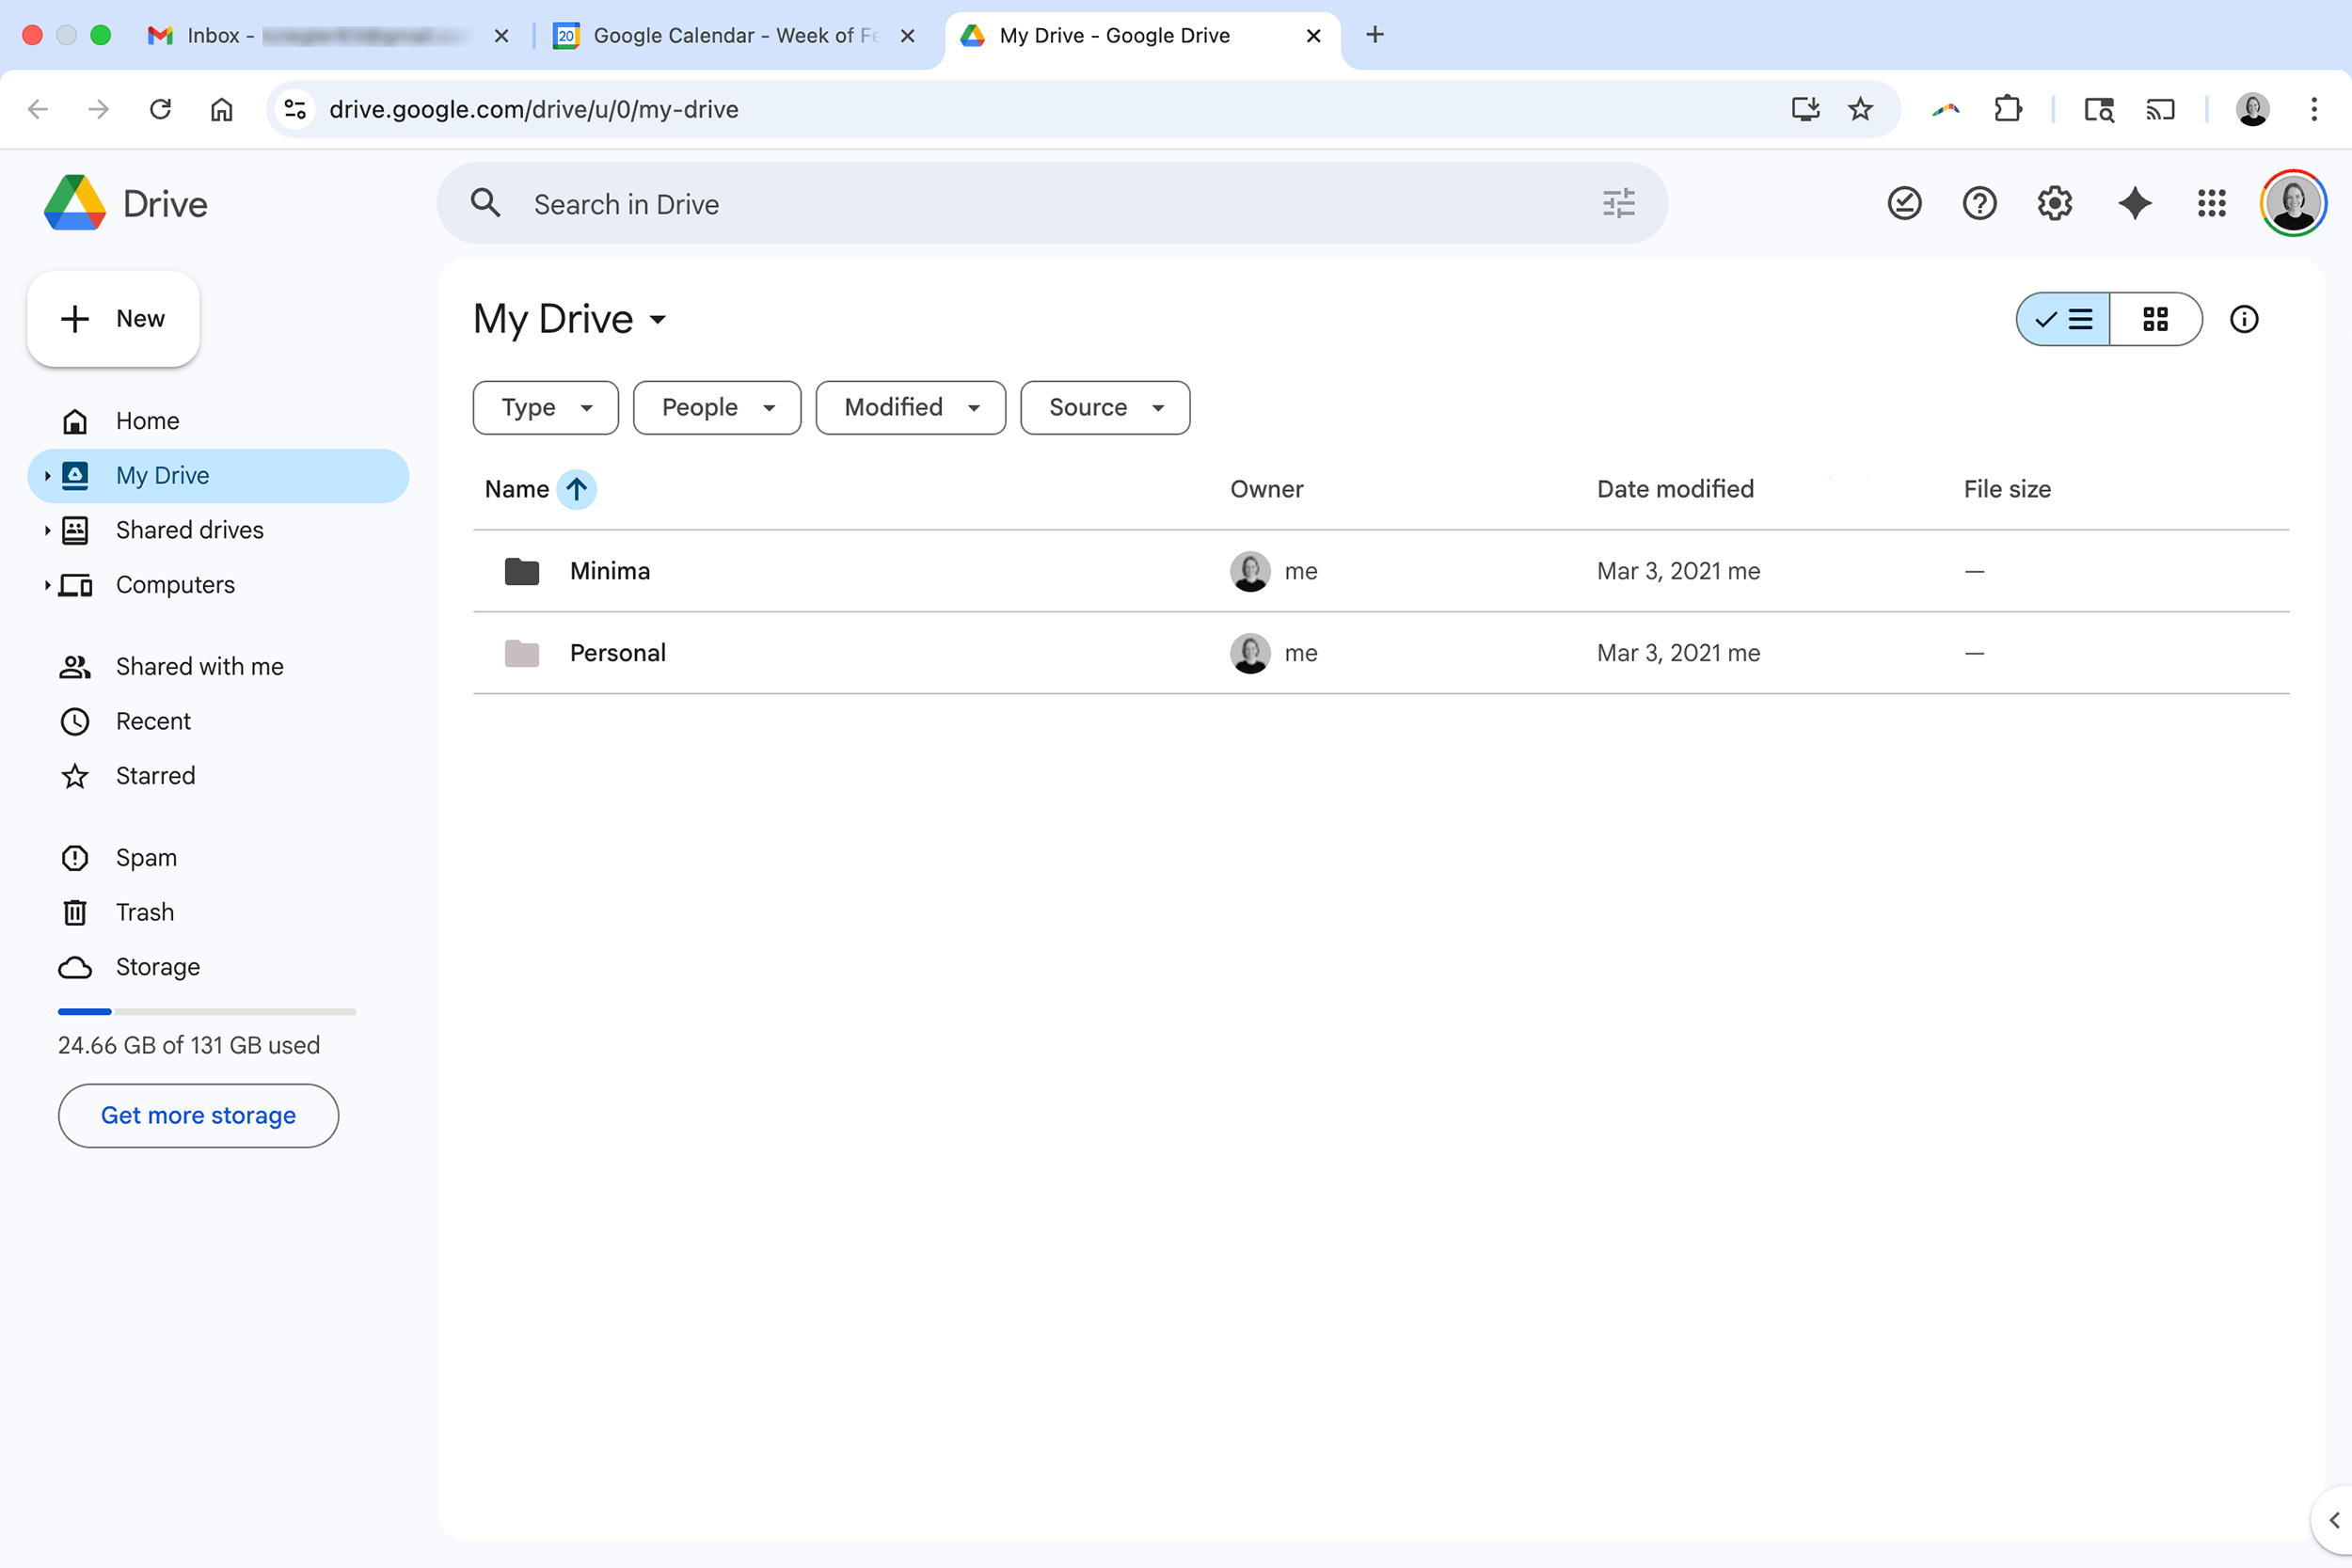Click the New button
2352x1568 pixels.
pos(113,318)
